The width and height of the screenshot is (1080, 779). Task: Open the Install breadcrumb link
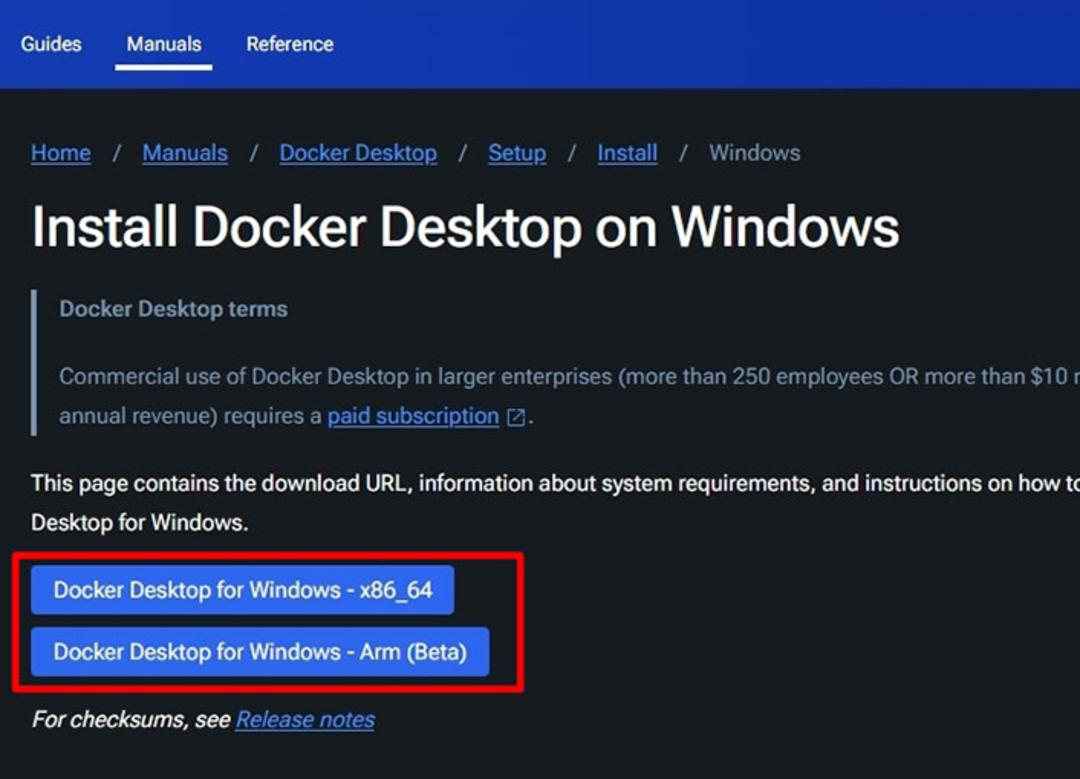(x=627, y=153)
